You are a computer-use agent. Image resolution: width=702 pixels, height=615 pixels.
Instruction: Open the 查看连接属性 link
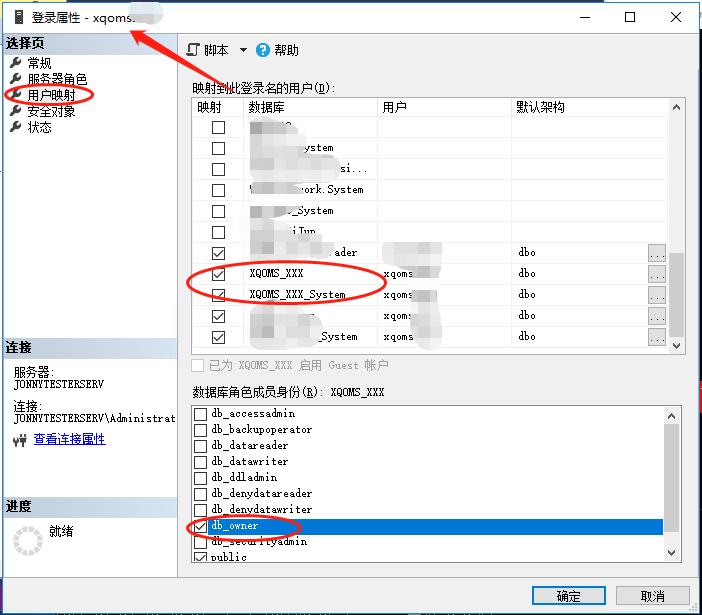pos(69,439)
